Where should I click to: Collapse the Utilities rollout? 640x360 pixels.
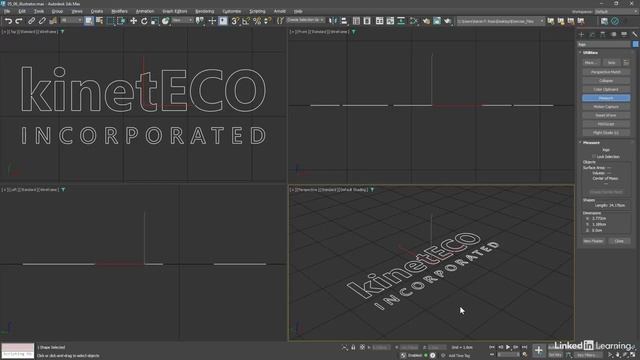click(x=591, y=53)
